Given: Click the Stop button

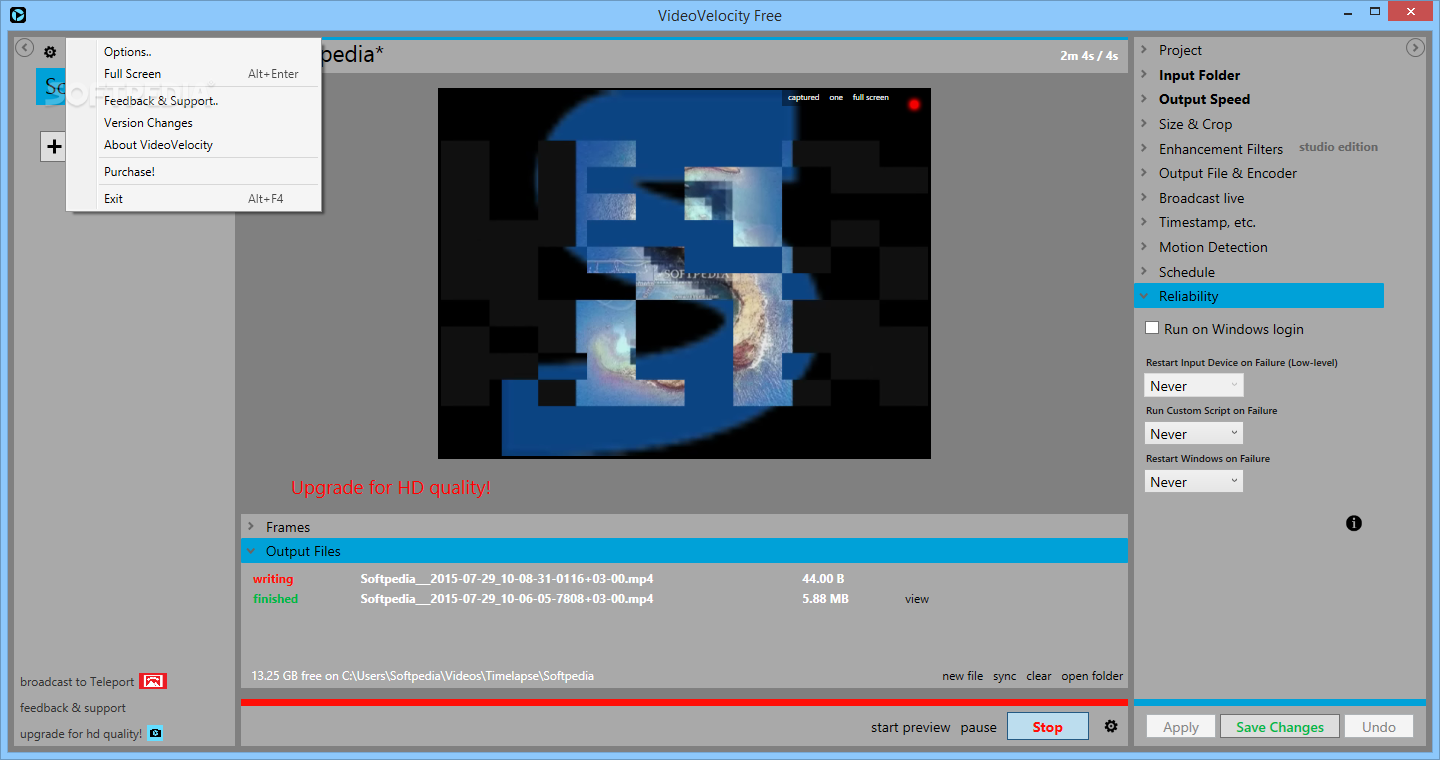Looking at the screenshot, I should [x=1047, y=727].
